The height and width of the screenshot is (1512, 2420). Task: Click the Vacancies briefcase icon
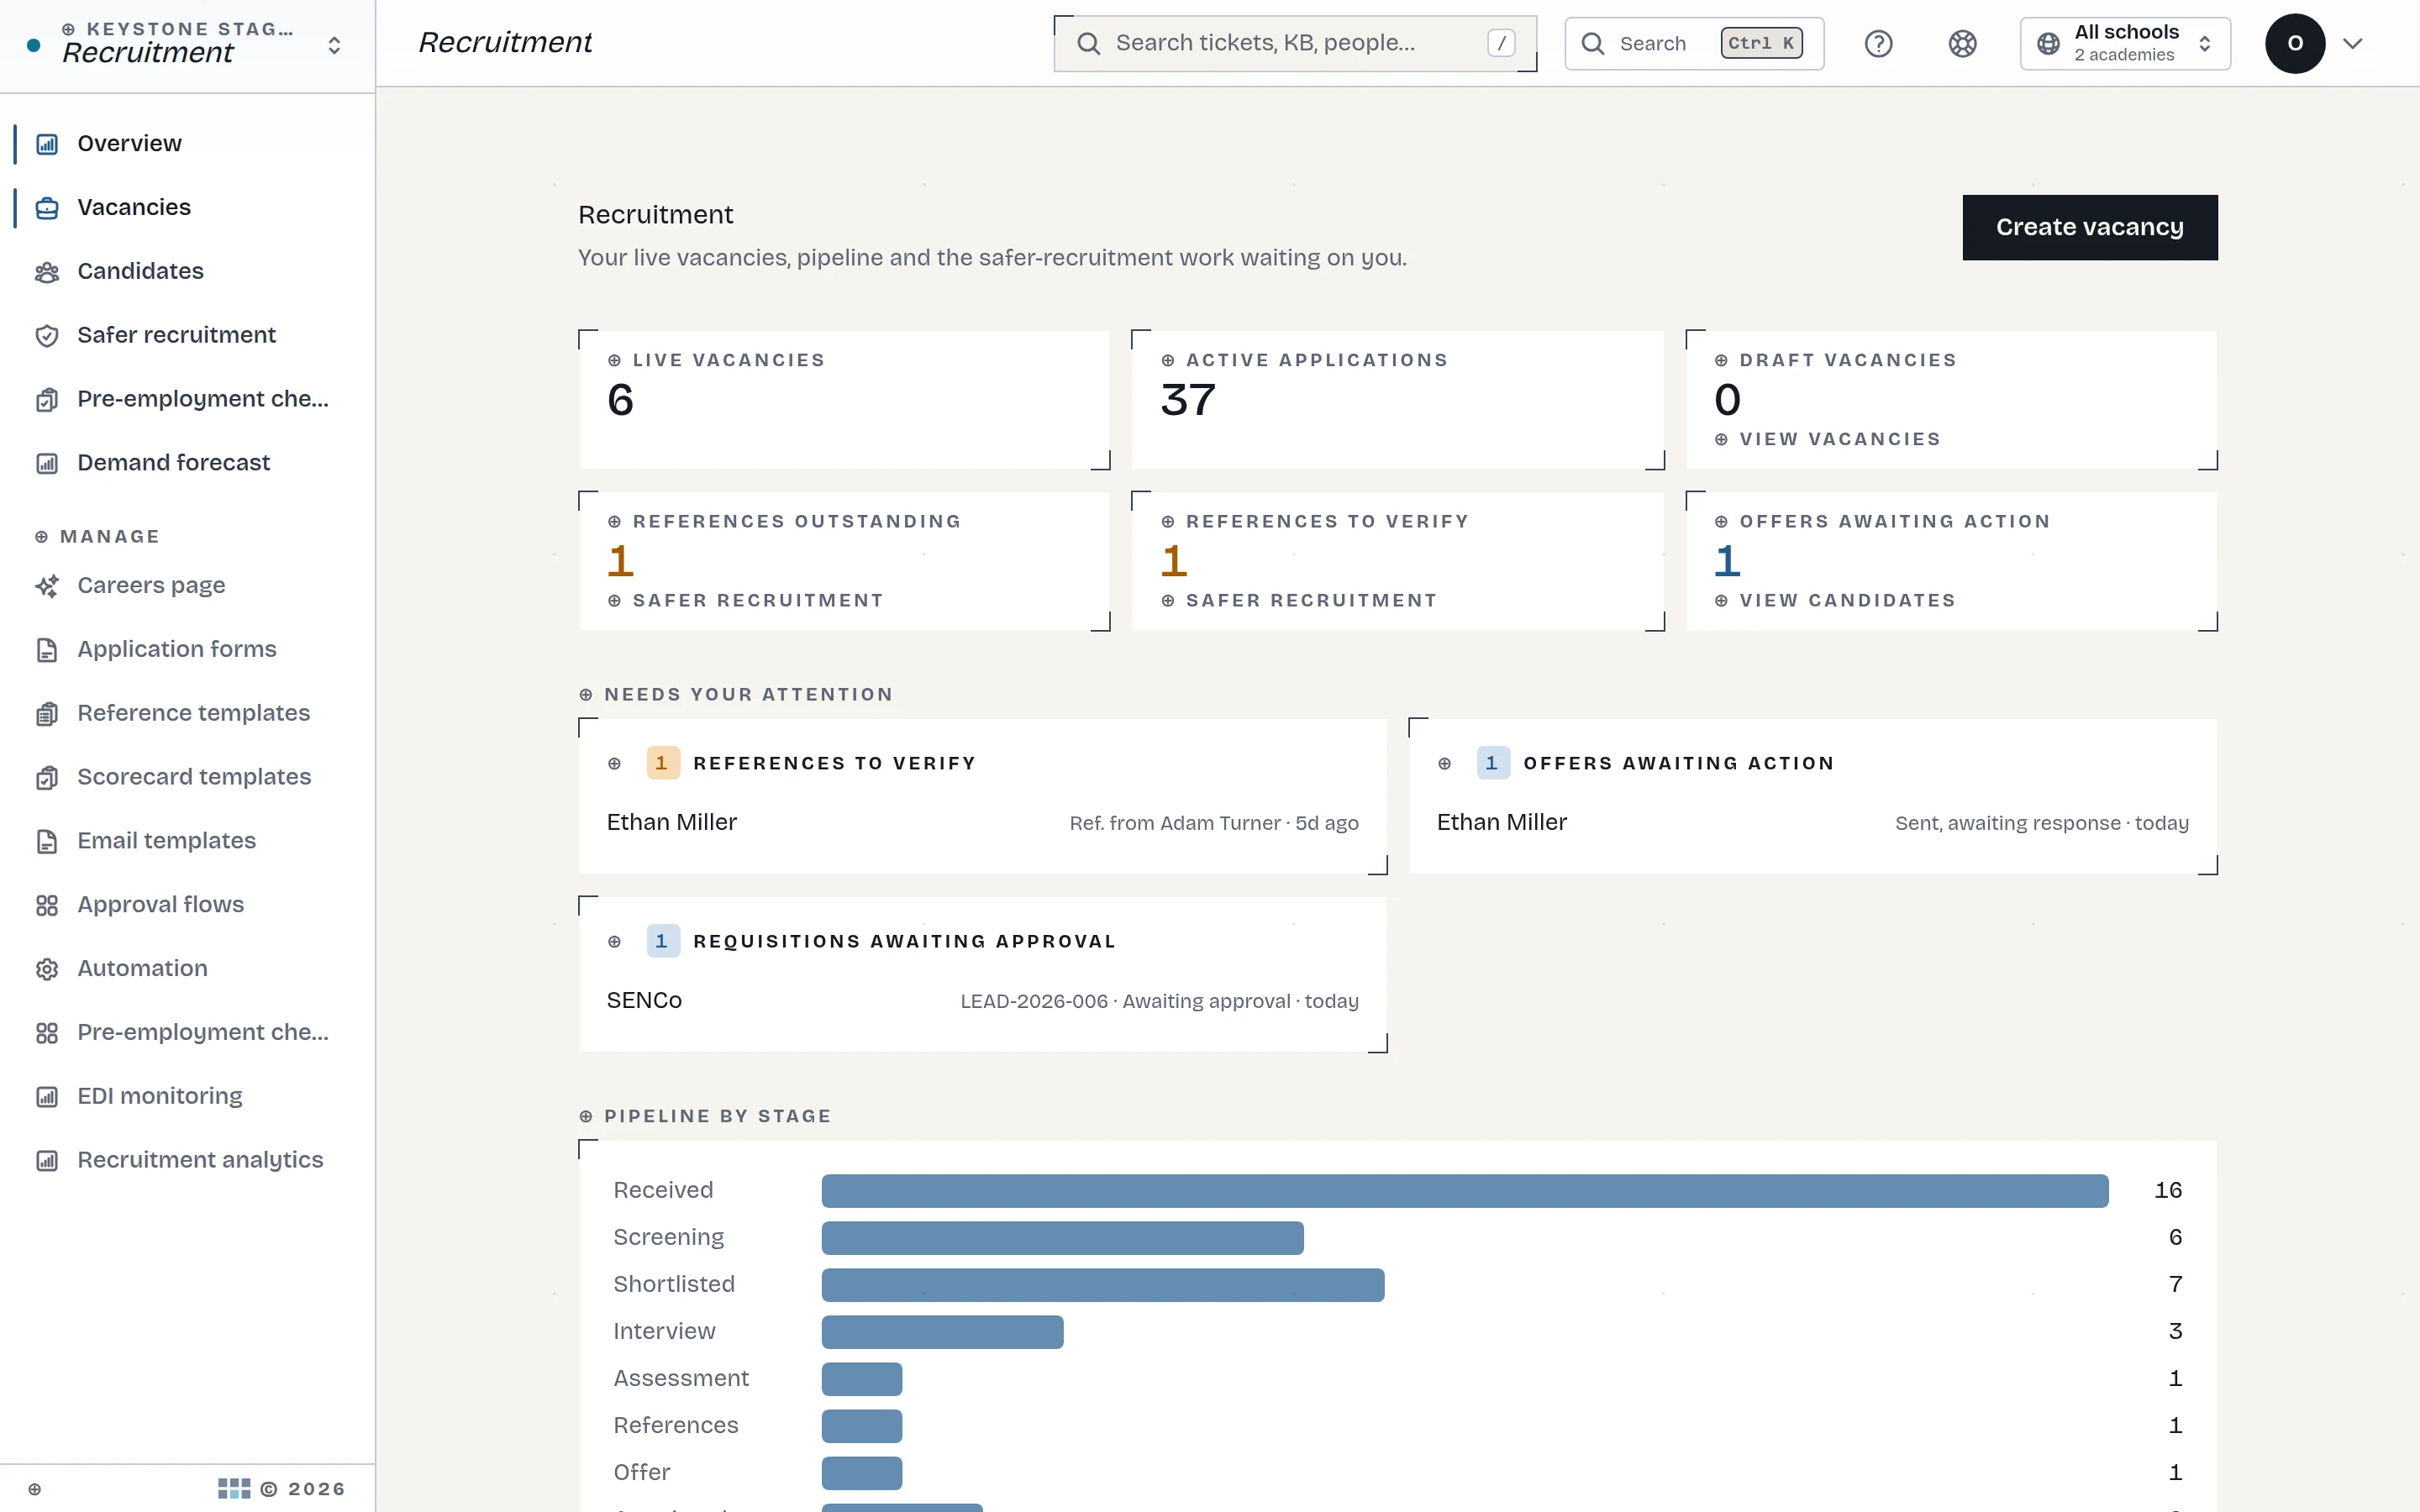[47, 208]
